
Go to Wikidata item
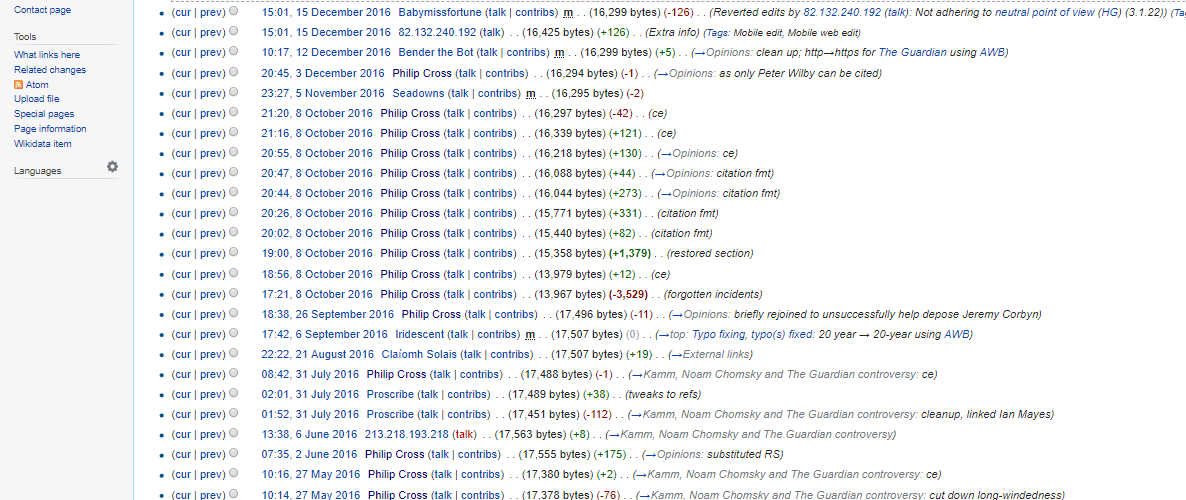coord(43,144)
